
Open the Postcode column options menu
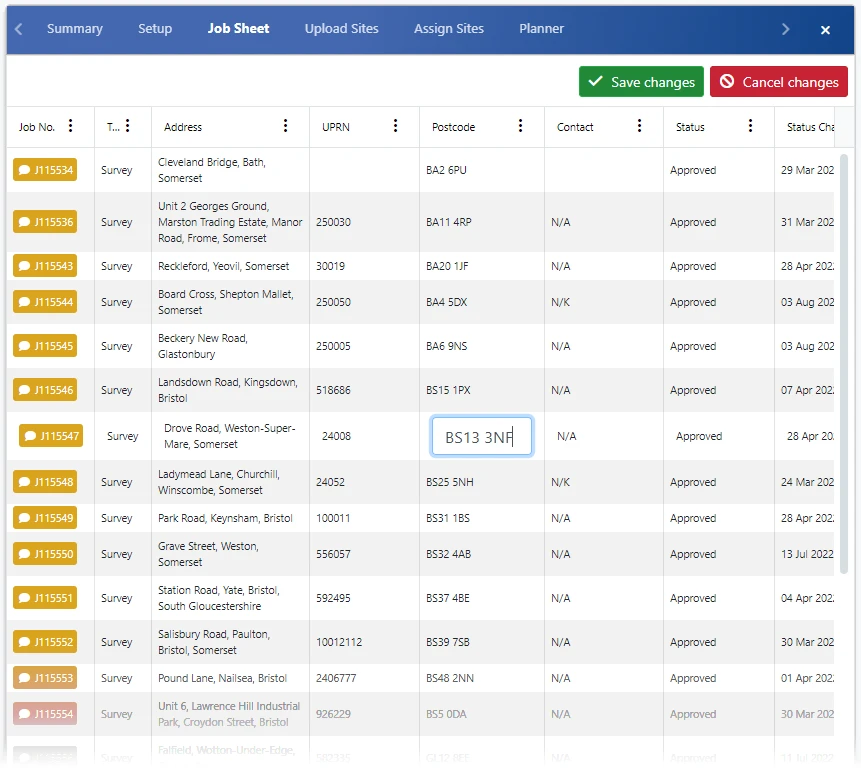(x=520, y=127)
